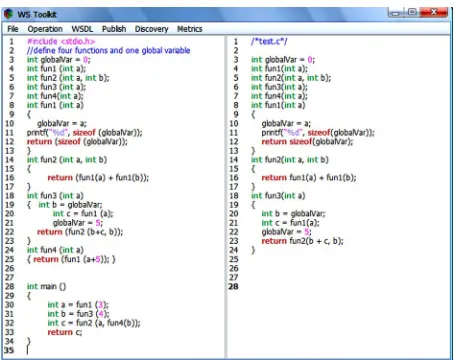Click 'int fun3(int a);' on right line 6
Image resolution: width=454 pixels, height=360 pixels.
pyautogui.click(x=279, y=87)
